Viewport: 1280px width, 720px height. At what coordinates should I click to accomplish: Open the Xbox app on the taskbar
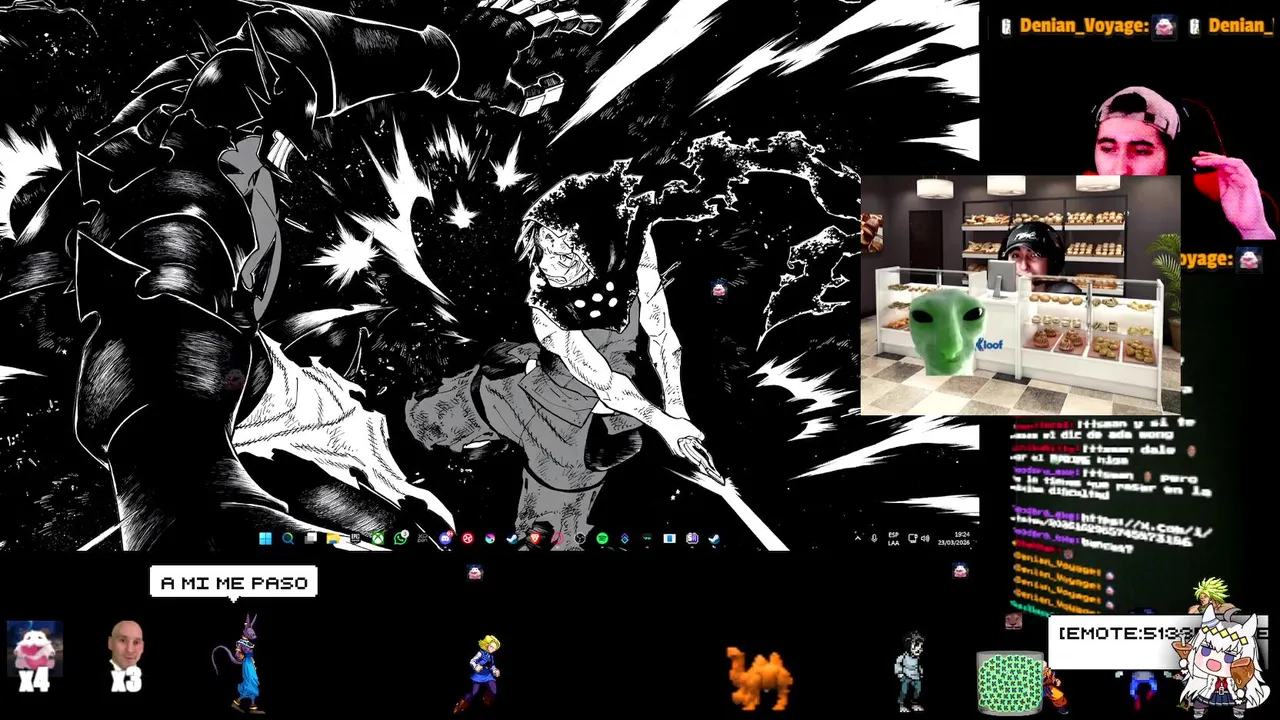(x=378, y=538)
